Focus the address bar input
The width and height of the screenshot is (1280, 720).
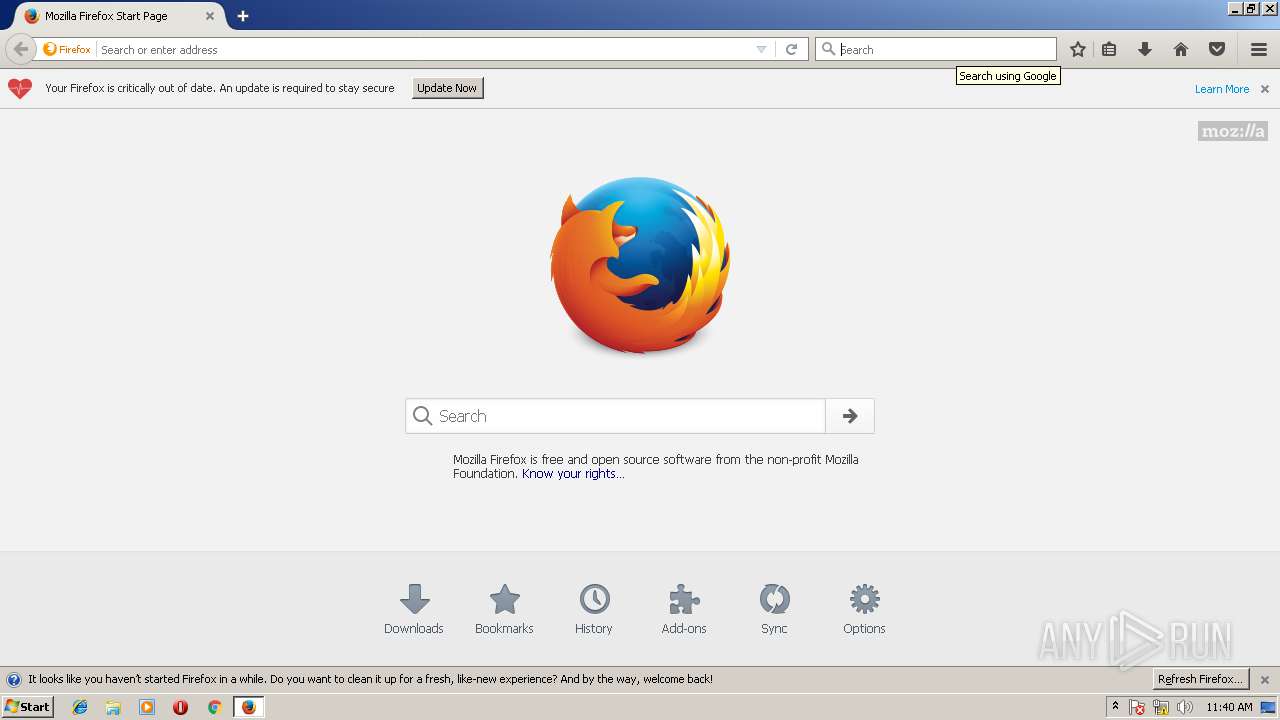pos(425,49)
